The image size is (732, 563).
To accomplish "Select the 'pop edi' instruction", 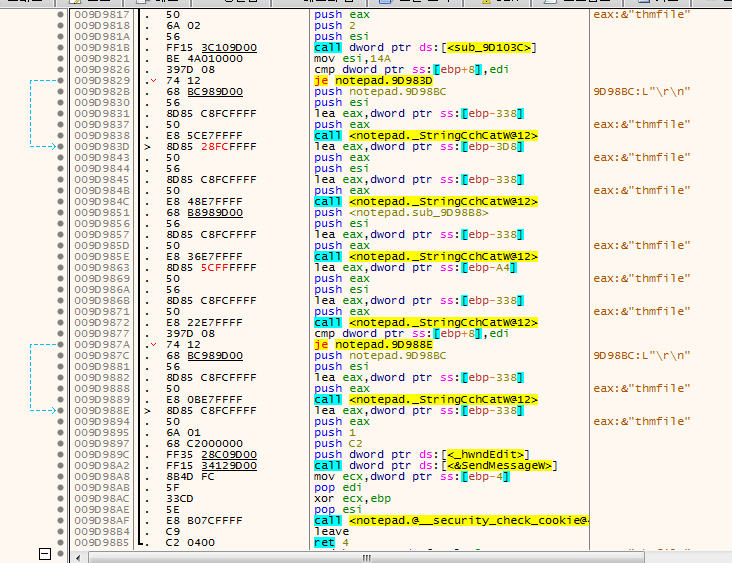I will [338, 487].
